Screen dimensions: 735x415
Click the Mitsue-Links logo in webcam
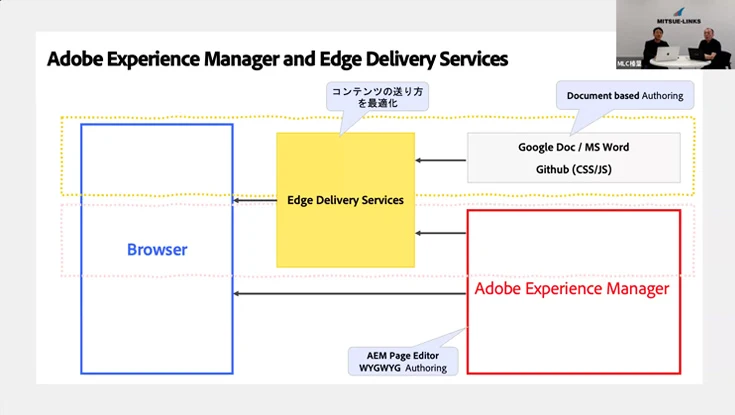(678, 16)
